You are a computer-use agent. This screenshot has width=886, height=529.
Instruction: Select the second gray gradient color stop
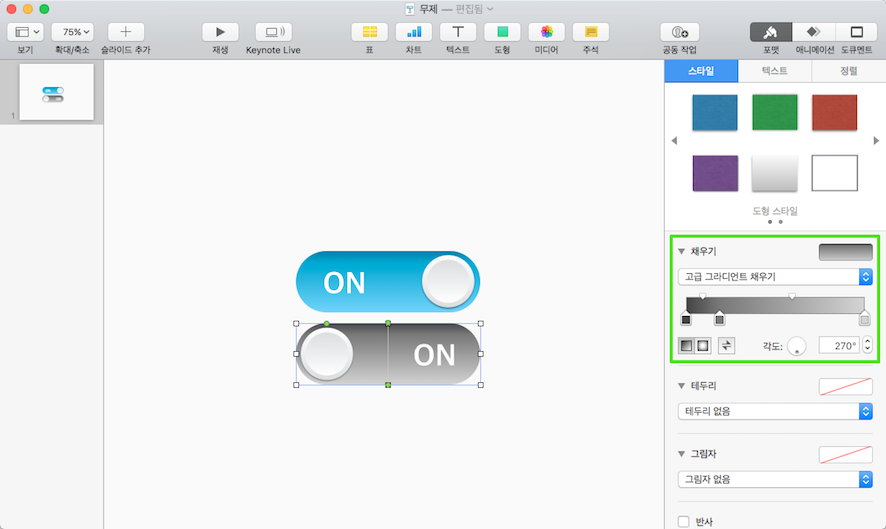[x=719, y=318]
